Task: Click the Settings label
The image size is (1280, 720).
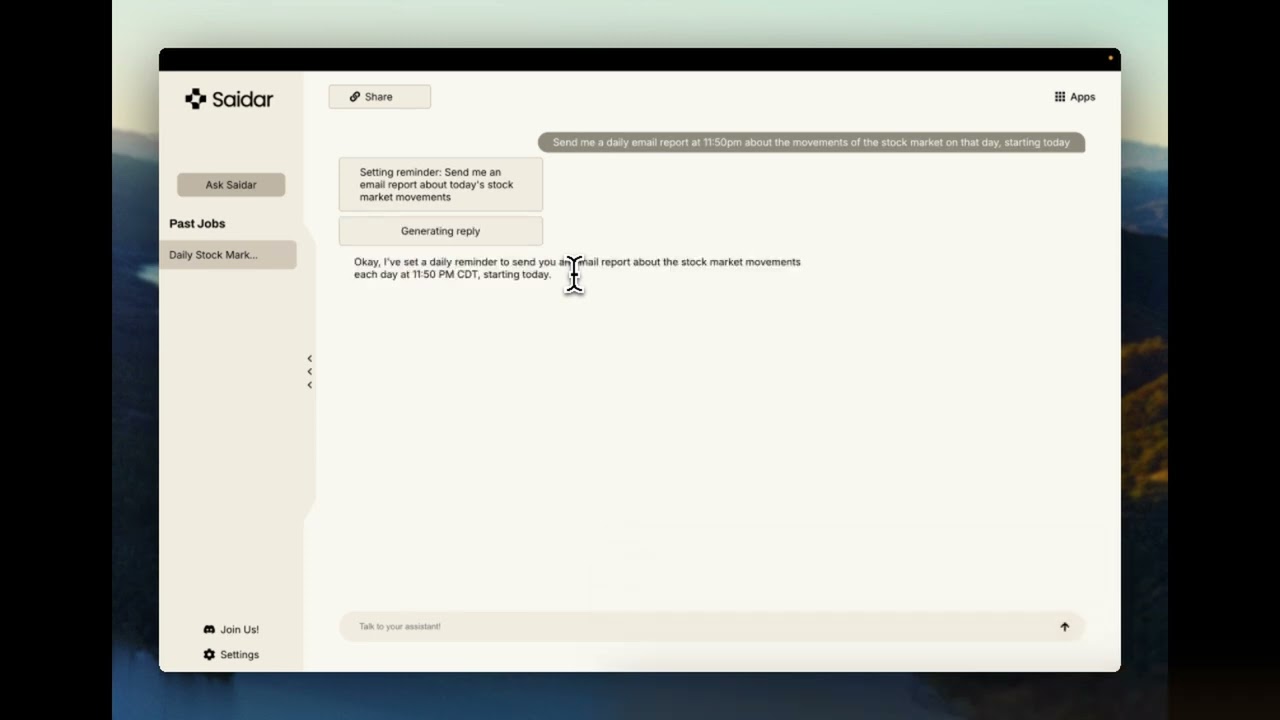Action: pyautogui.click(x=240, y=655)
